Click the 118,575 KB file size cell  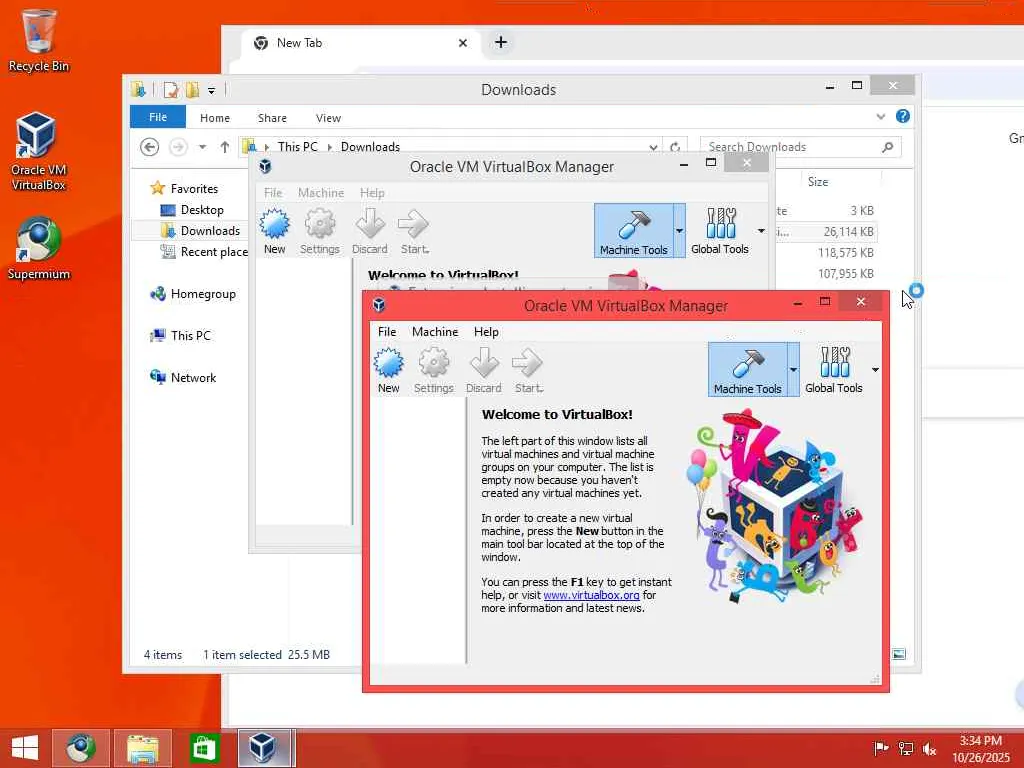coord(846,252)
